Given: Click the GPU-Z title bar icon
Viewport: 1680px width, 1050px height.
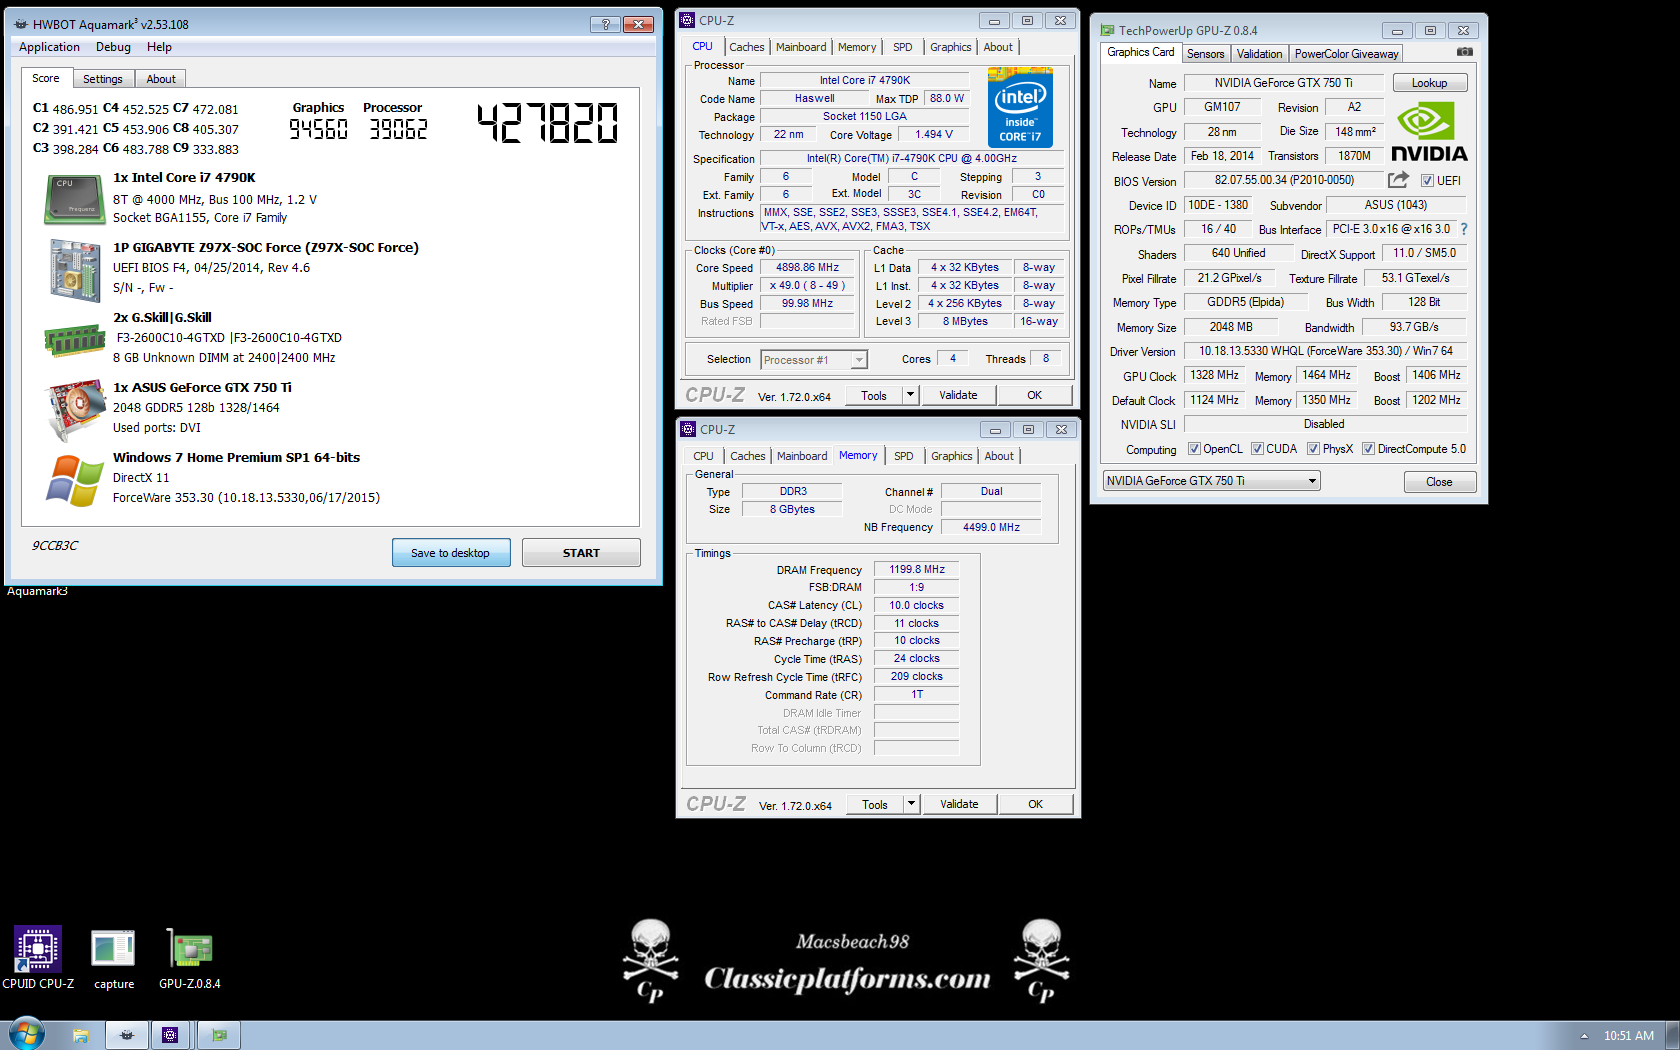Looking at the screenshot, I should pos(1107,30).
